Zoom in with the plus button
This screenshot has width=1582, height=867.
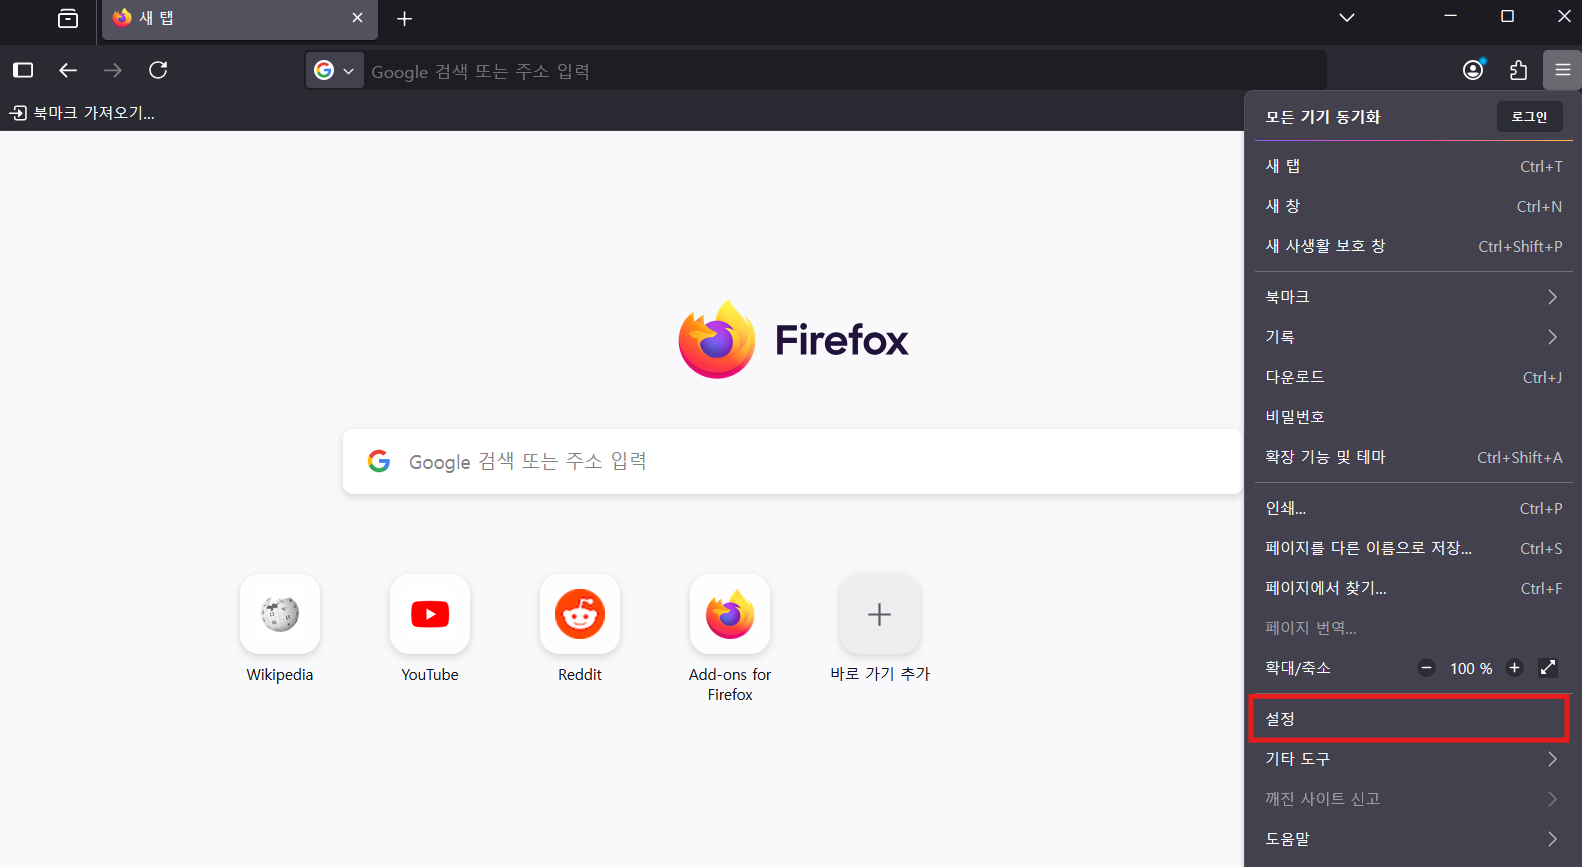click(1514, 668)
